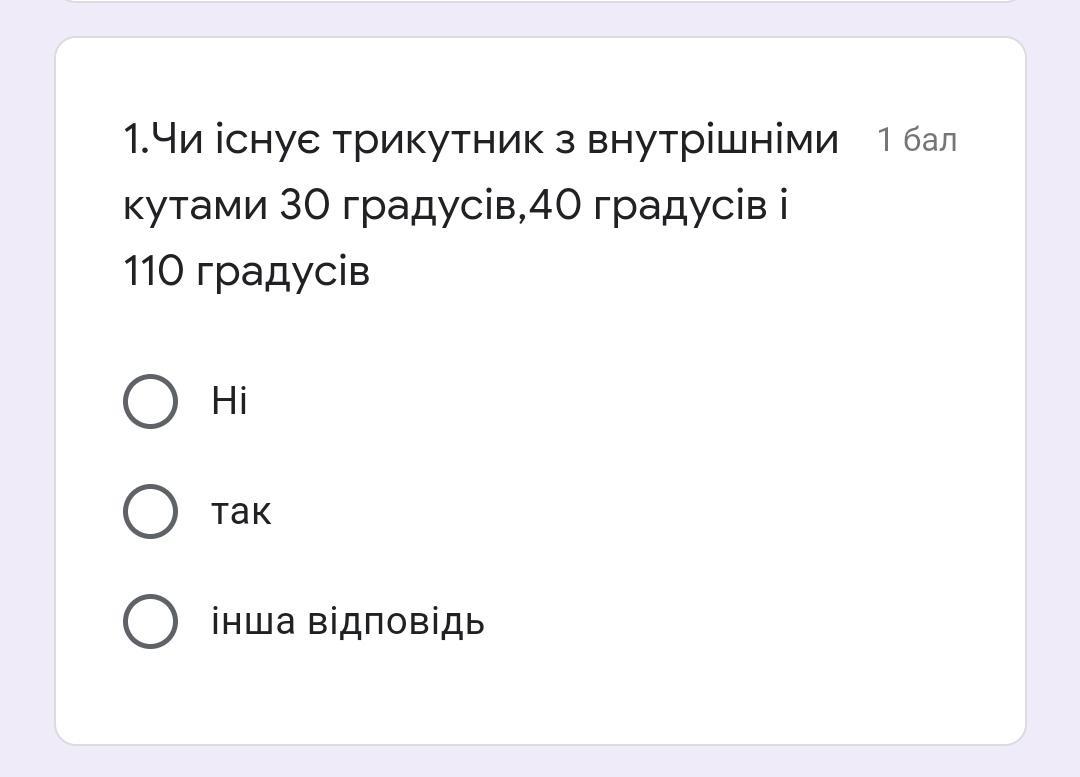Click the "Ні" answer label text
Viewport: 1080px width, 777px height.
(x=229, y=400)
